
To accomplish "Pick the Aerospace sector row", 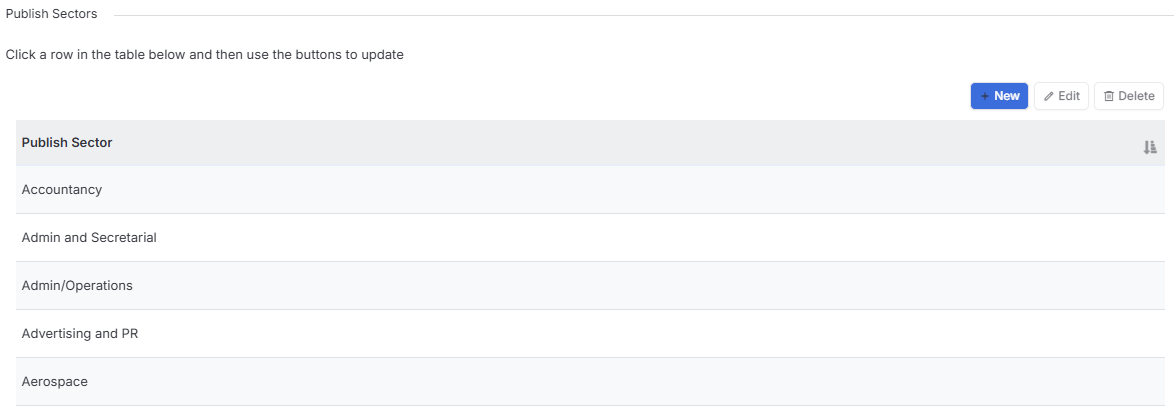I will click(590, 382).
